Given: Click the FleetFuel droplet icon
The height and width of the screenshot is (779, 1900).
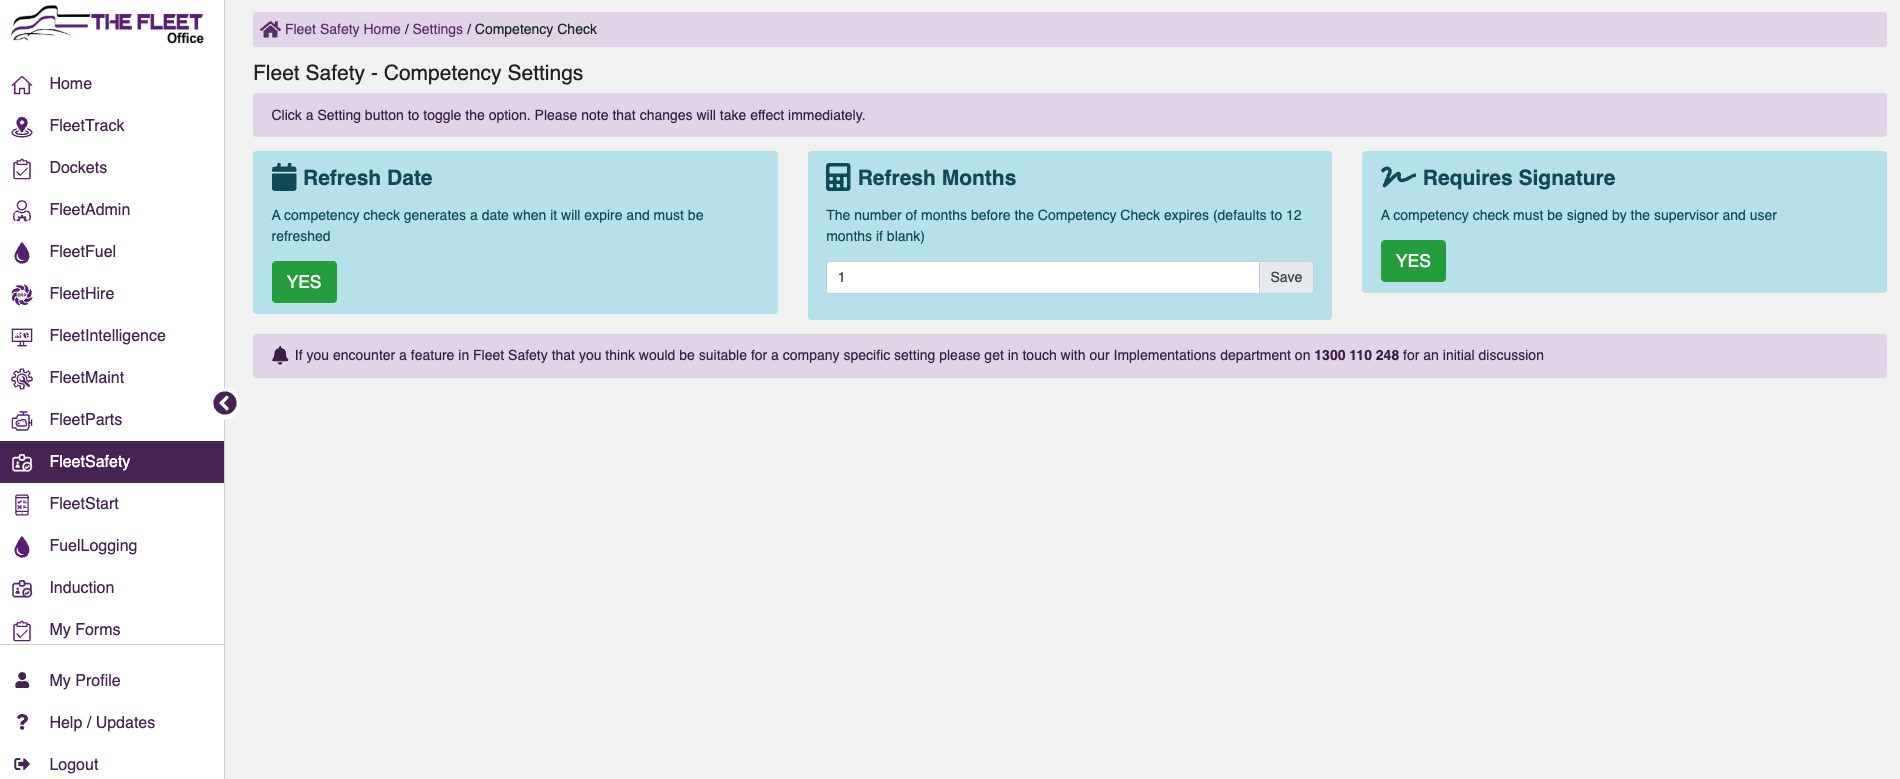Looking at the screenshot, I should tap(22, 253).
